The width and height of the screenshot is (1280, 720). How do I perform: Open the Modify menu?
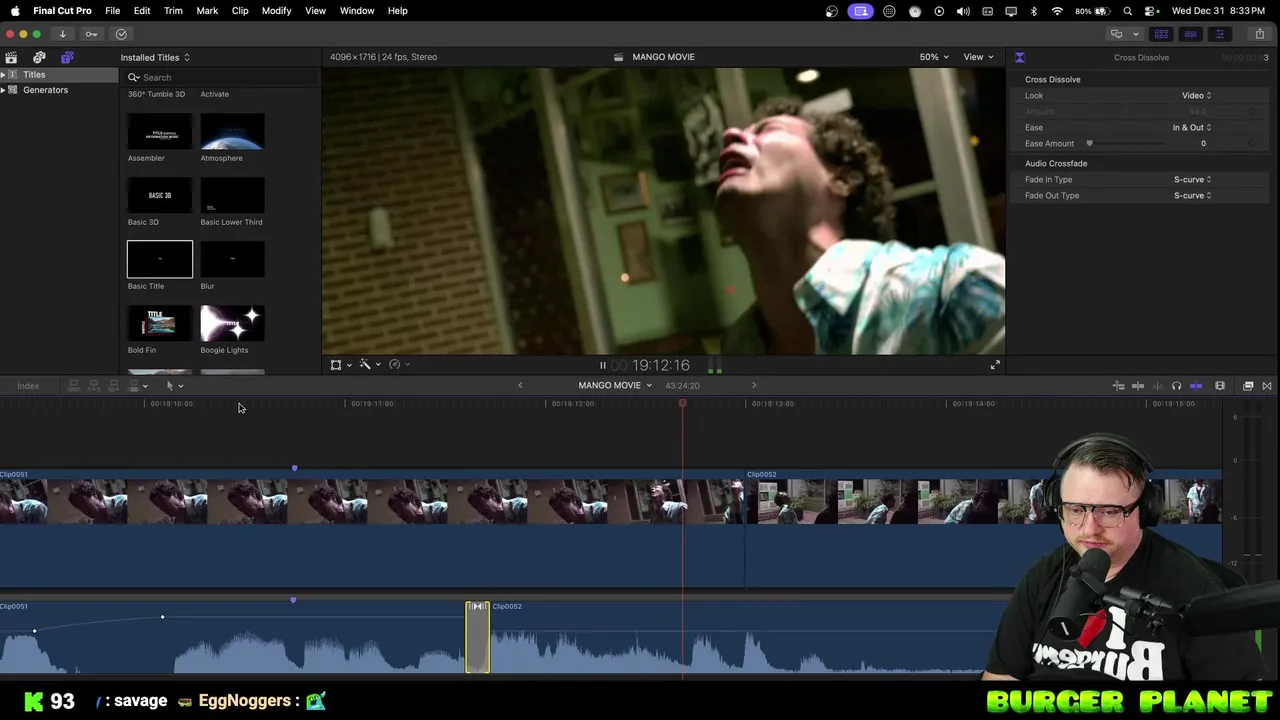tap(276, 11)
